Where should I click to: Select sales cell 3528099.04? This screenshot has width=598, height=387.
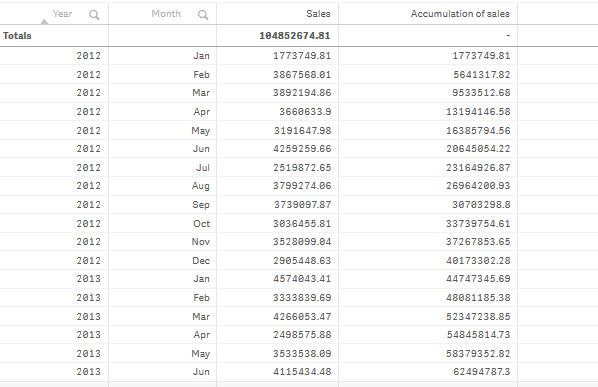pyautogui.click(x=302, y=242)
